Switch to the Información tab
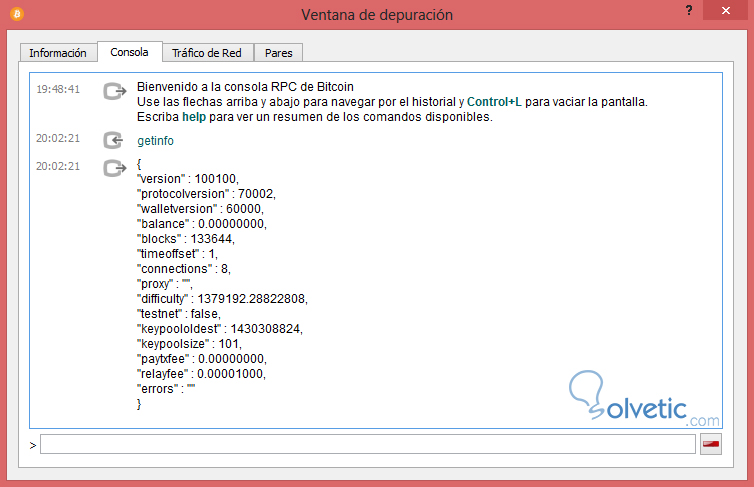Viewport: 754px width, 487px height. 58,52
